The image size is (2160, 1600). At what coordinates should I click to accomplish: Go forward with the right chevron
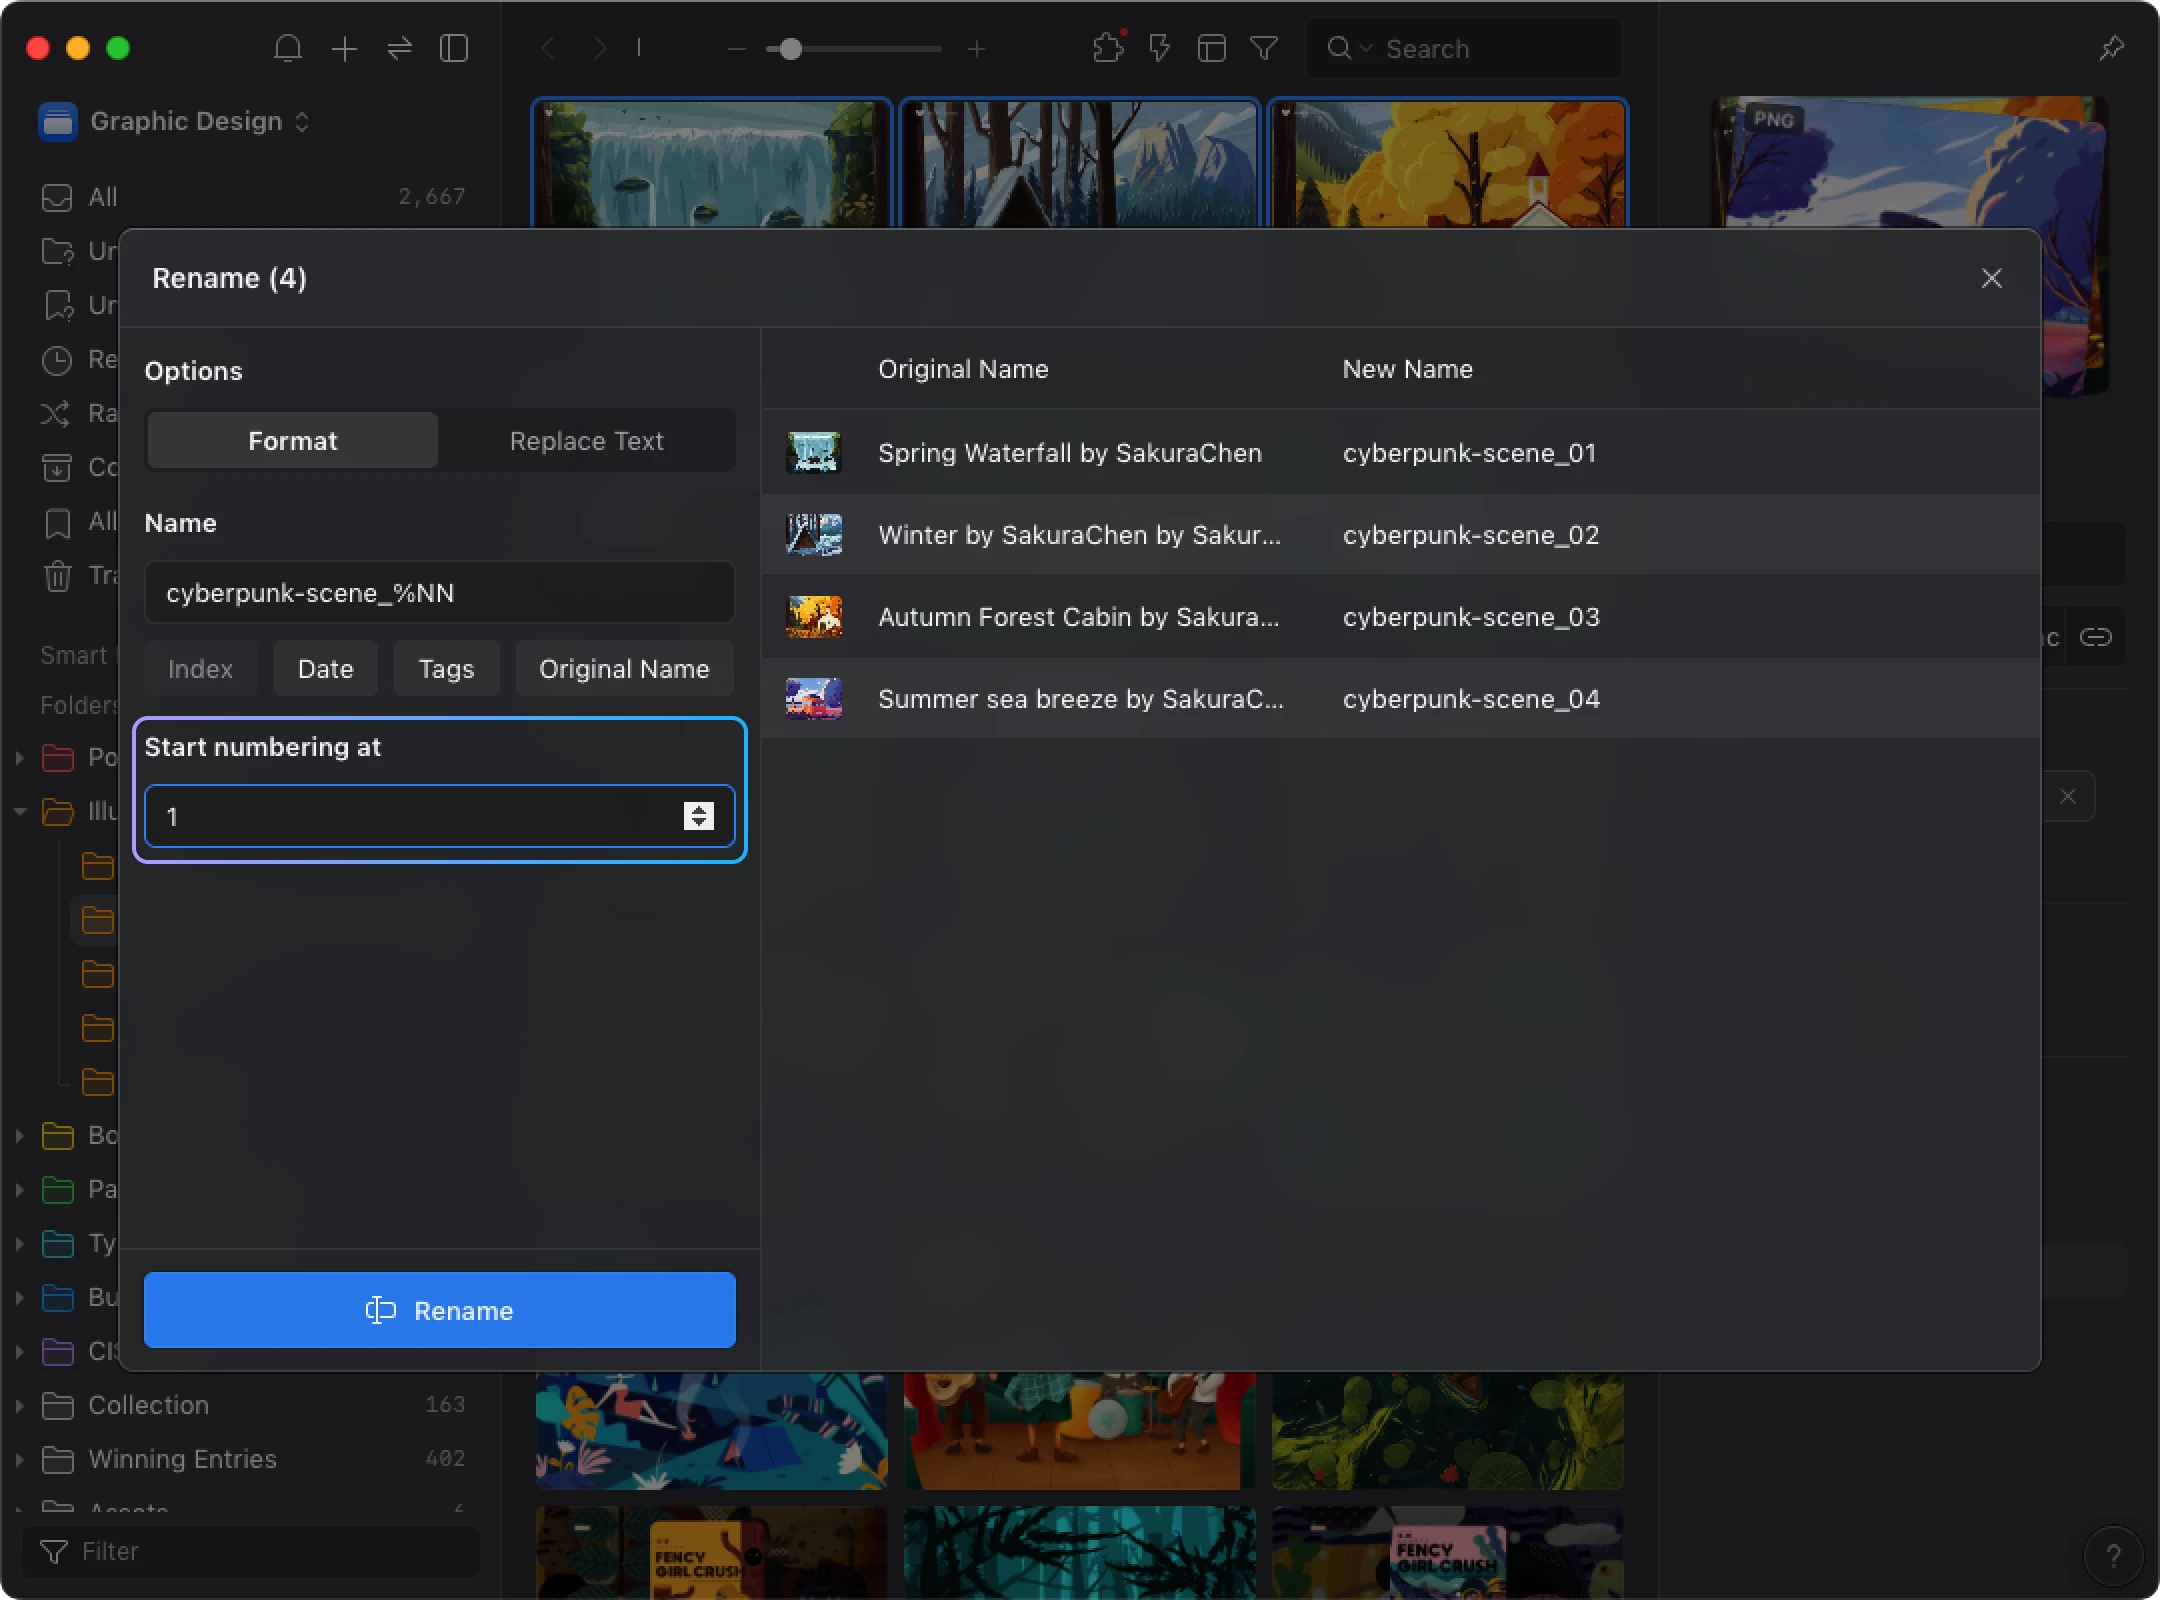(x=600, y=48)
